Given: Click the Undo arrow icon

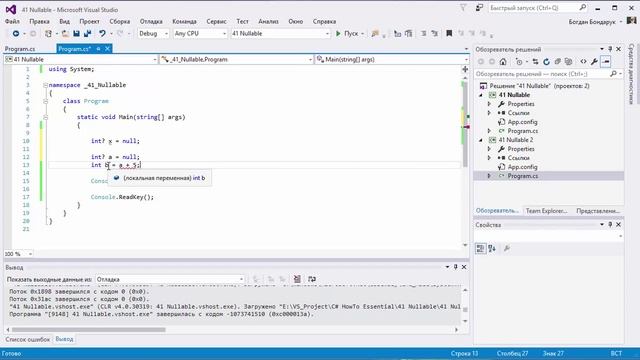Looking at the screenshot, I should click(x=102, y=33).
